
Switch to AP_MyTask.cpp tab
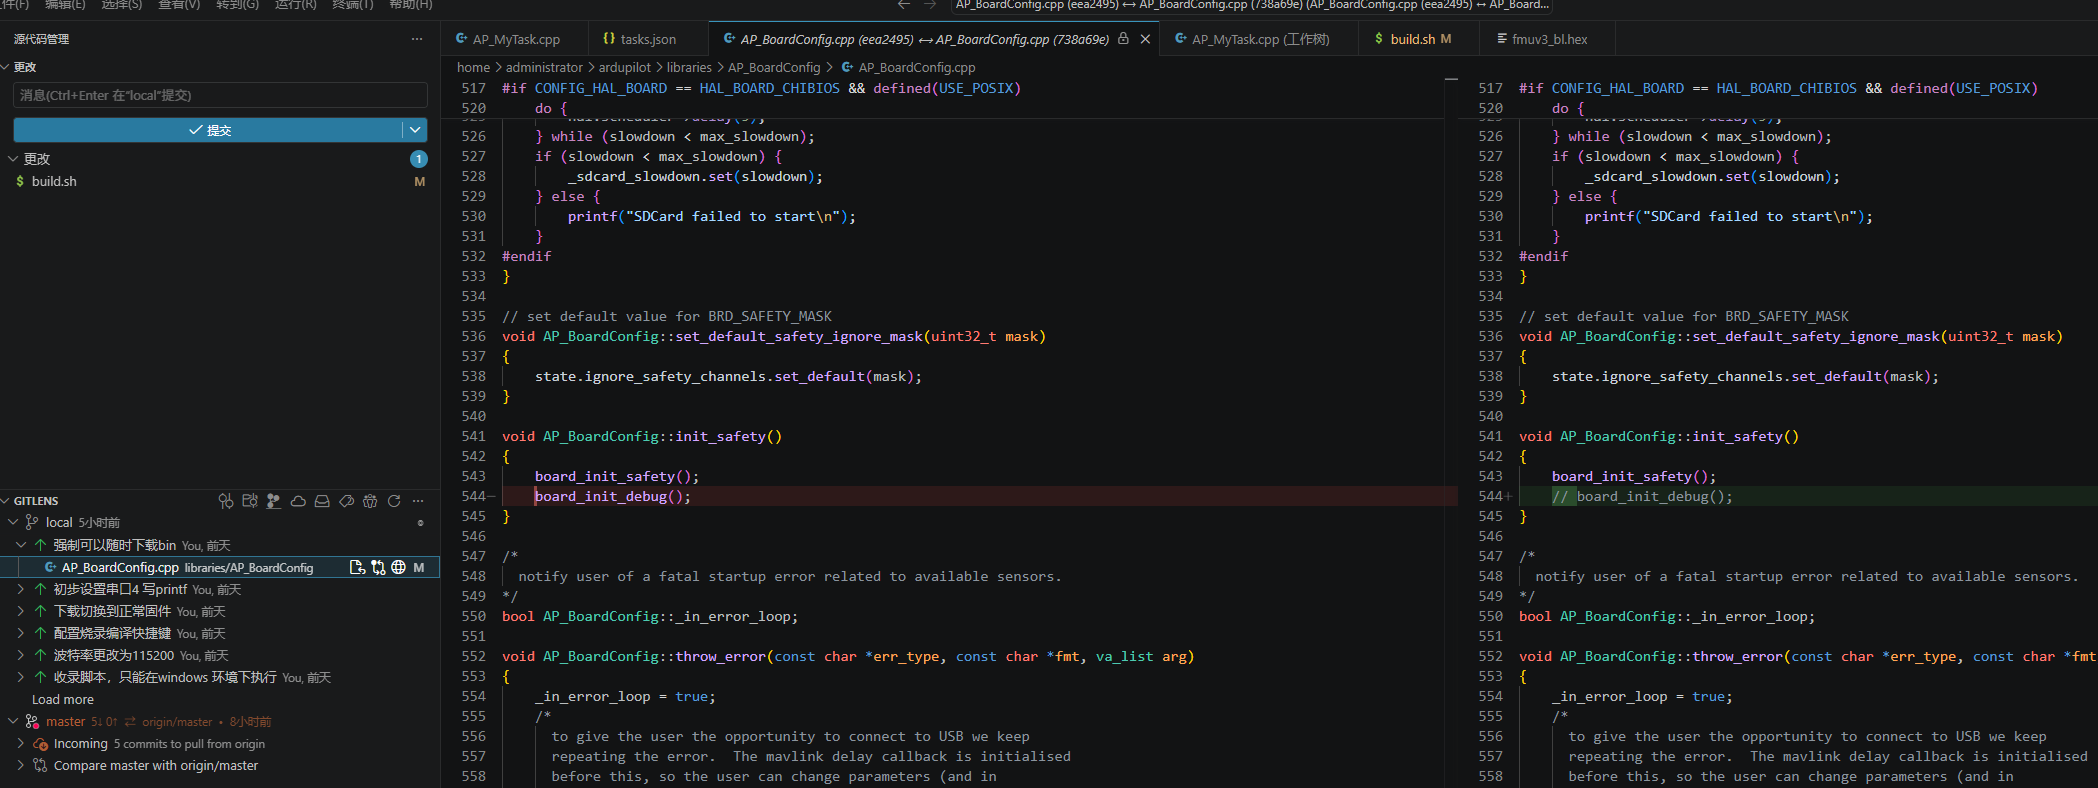(x=515, y=39)
